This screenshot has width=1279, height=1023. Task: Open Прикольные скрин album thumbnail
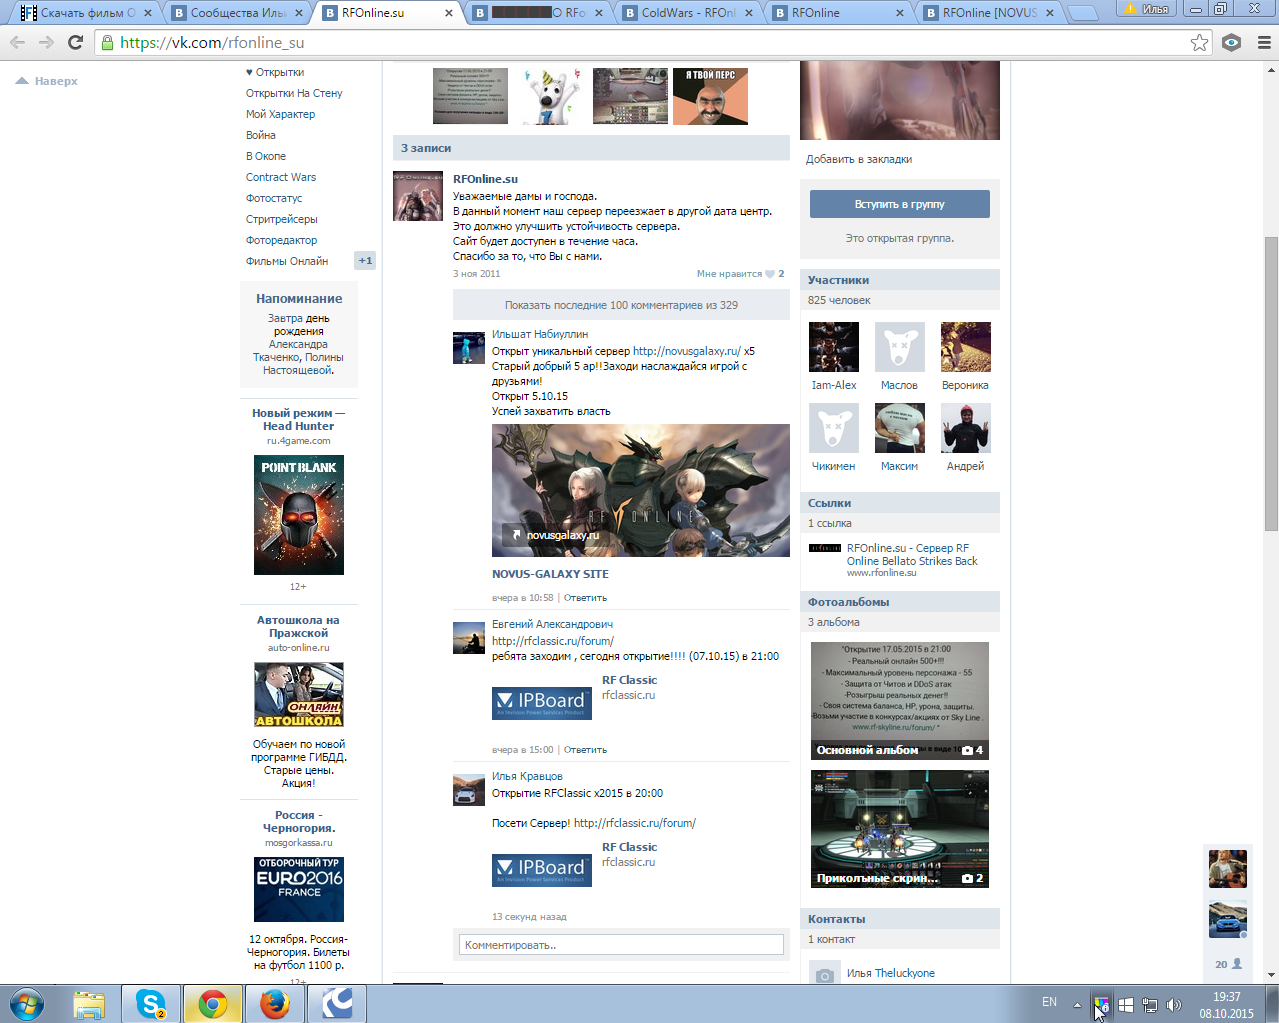tap(900, 829)
